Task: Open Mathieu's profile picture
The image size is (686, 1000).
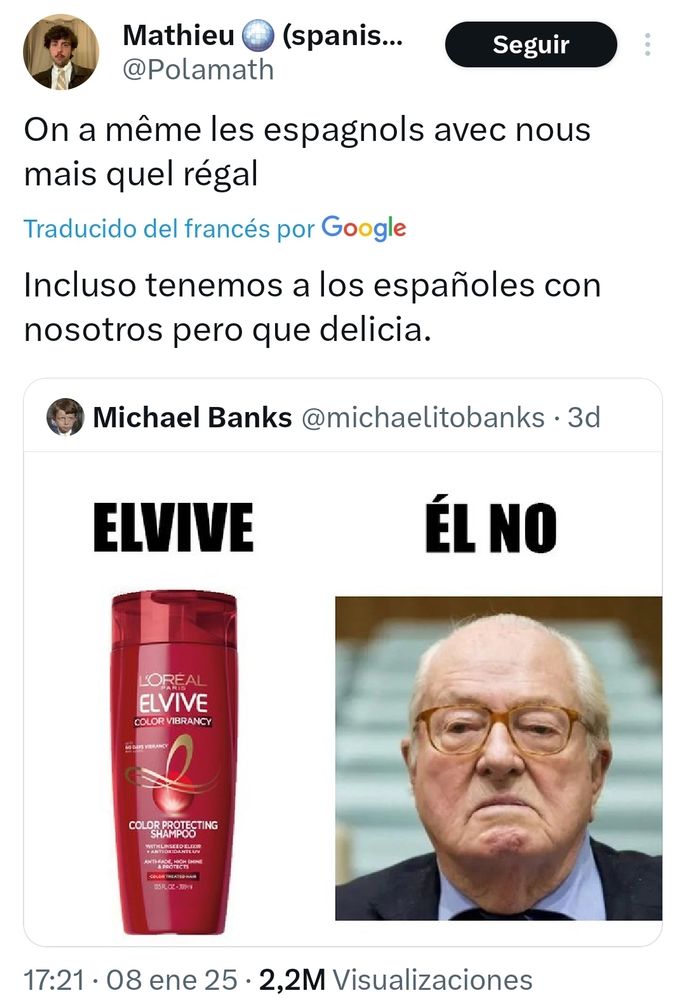Action: tap(61, 52)
